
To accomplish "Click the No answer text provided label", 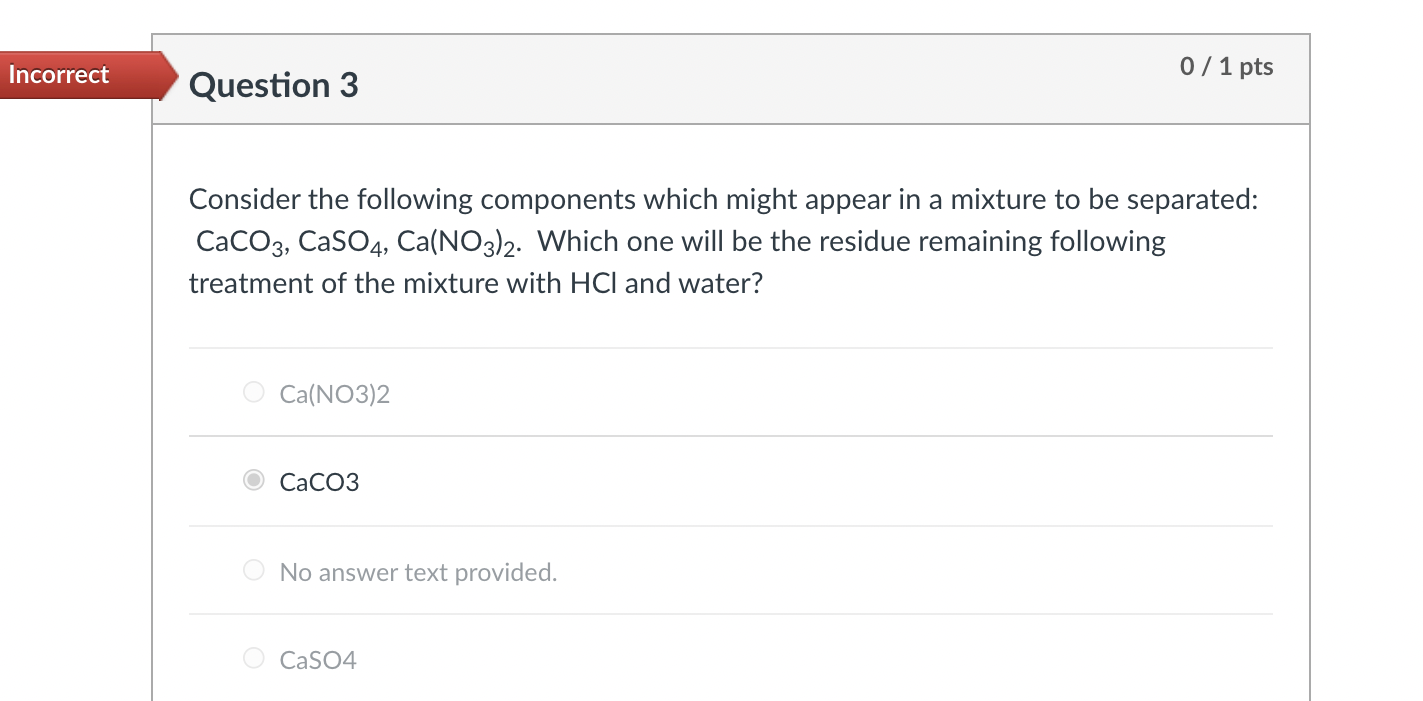I will (418, 571).
